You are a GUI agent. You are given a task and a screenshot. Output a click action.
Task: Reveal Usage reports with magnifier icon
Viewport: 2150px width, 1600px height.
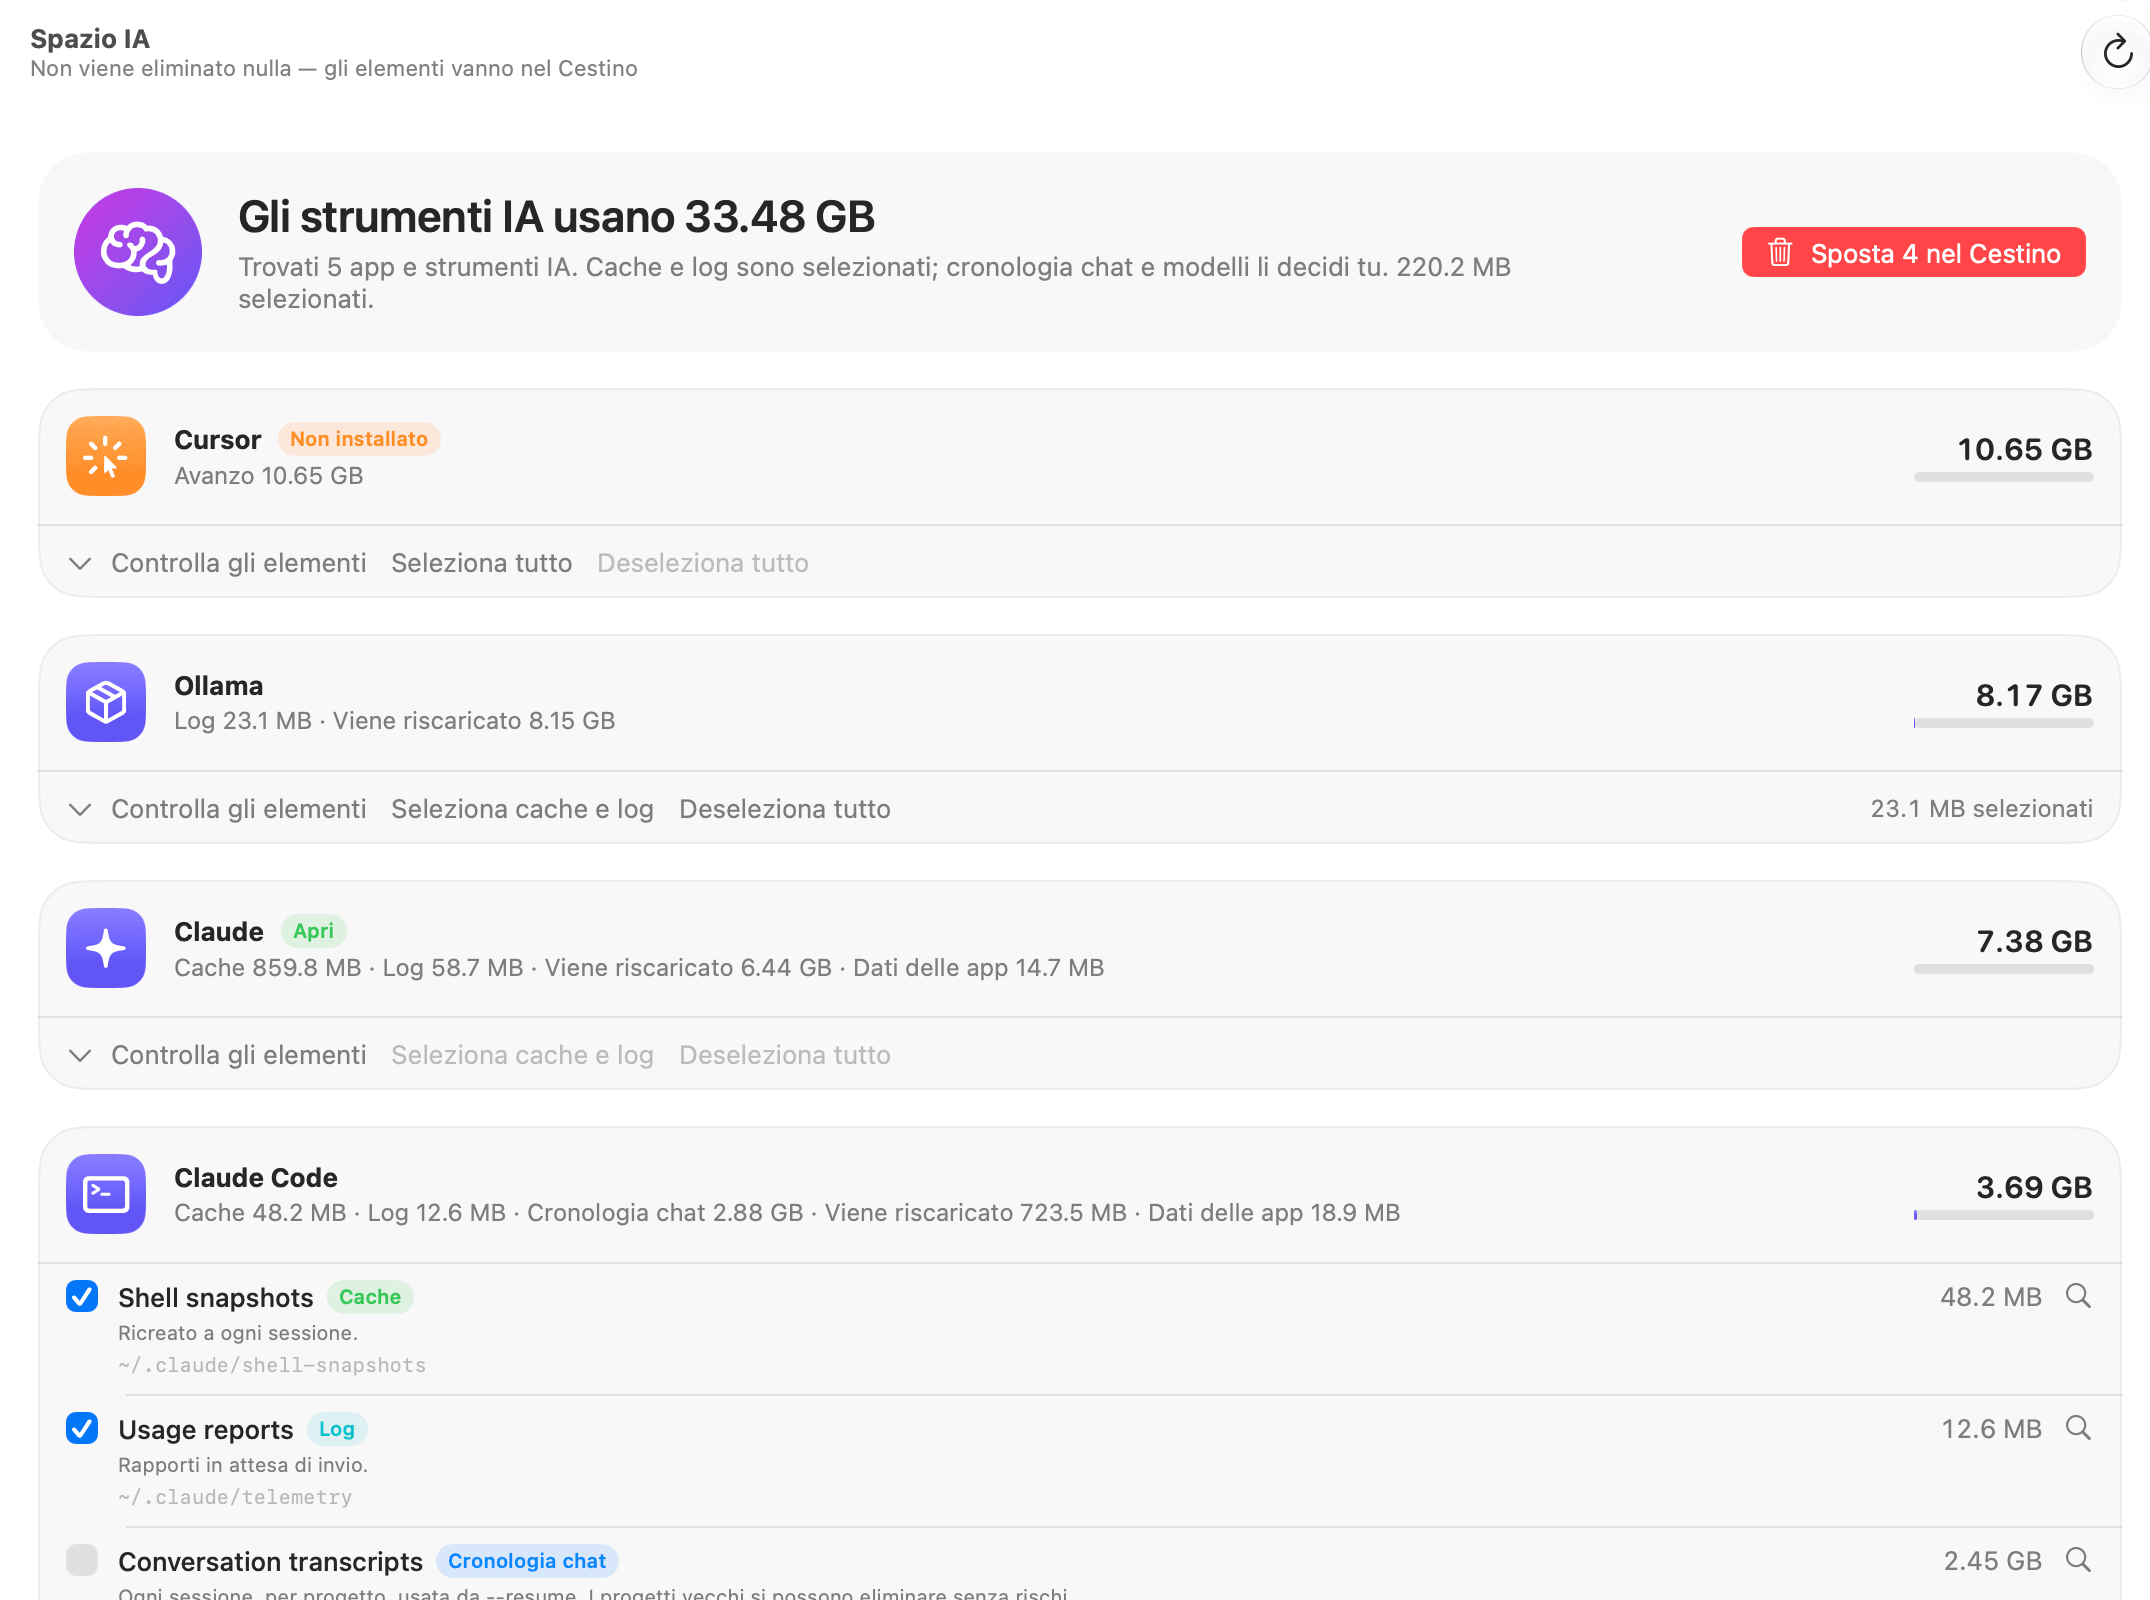click(2079, 1428)
